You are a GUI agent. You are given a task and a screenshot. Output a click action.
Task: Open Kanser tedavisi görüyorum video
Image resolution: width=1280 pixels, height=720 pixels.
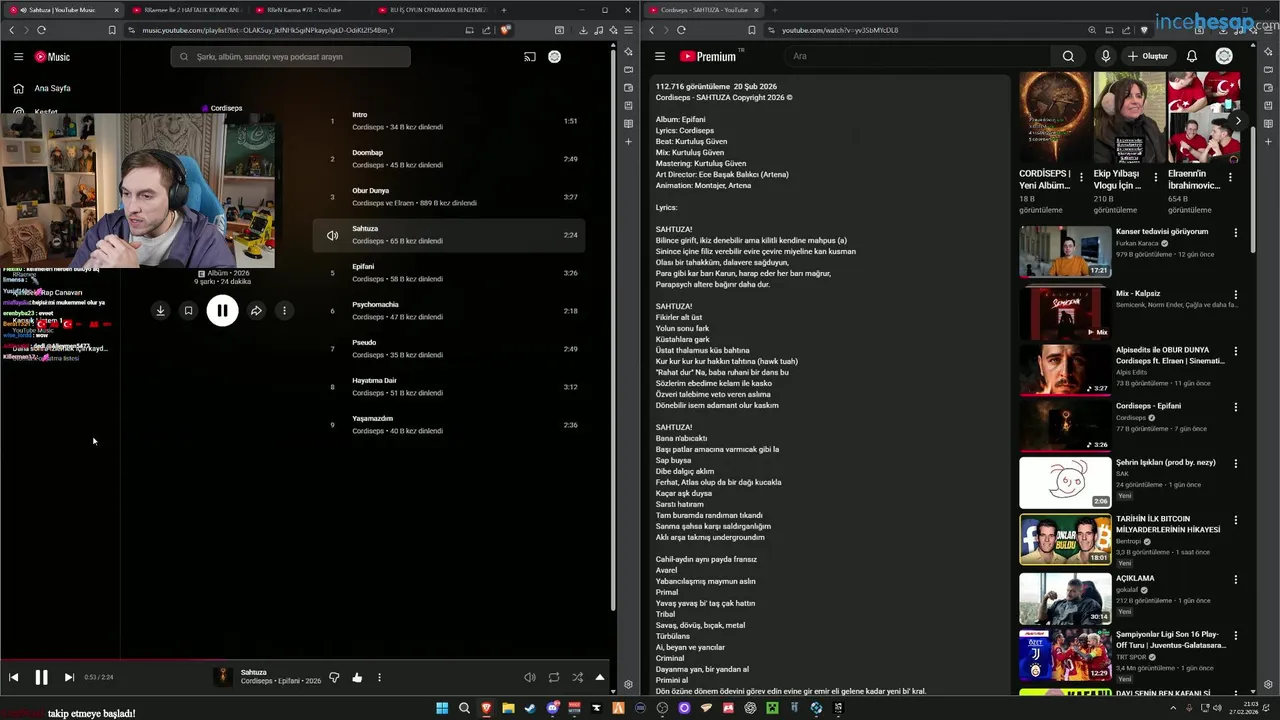[1065, 252]
